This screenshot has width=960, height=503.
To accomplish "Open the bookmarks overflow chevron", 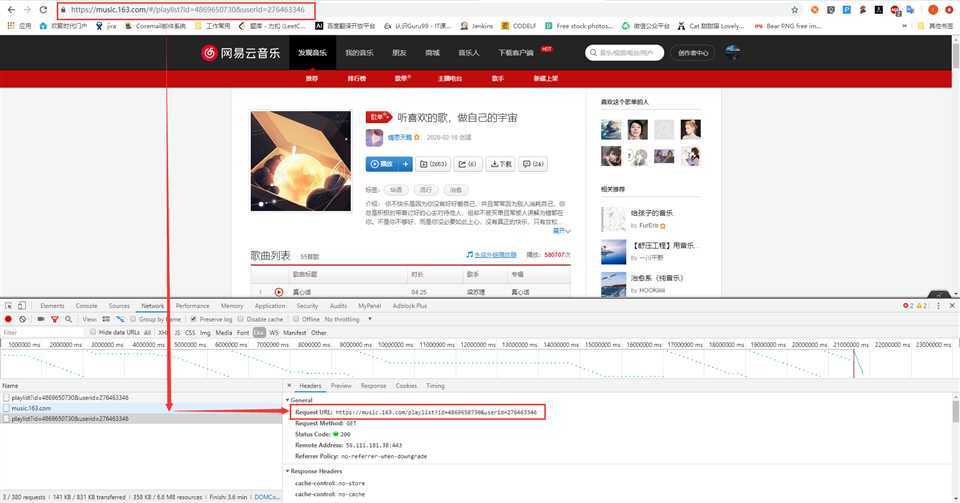I will click(904, 26).
